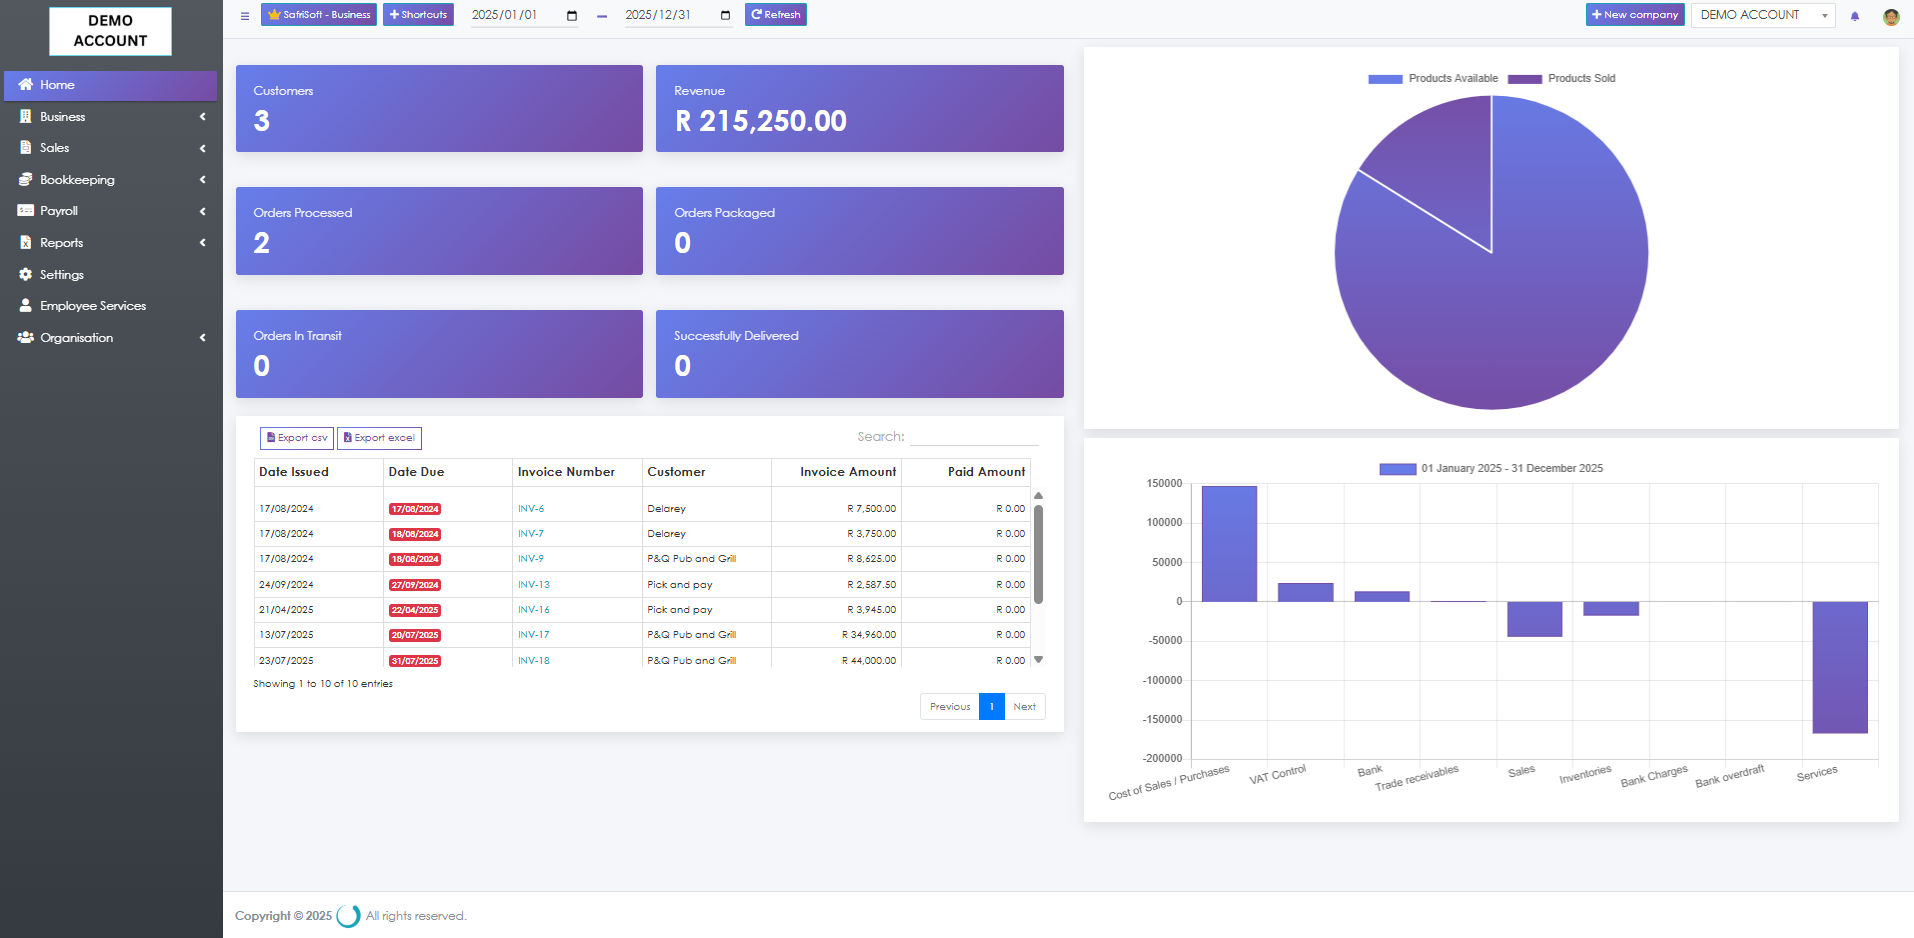1914x938 pixels.
Task: Click the Home house icon in sidebar
Action: [26, 85]
